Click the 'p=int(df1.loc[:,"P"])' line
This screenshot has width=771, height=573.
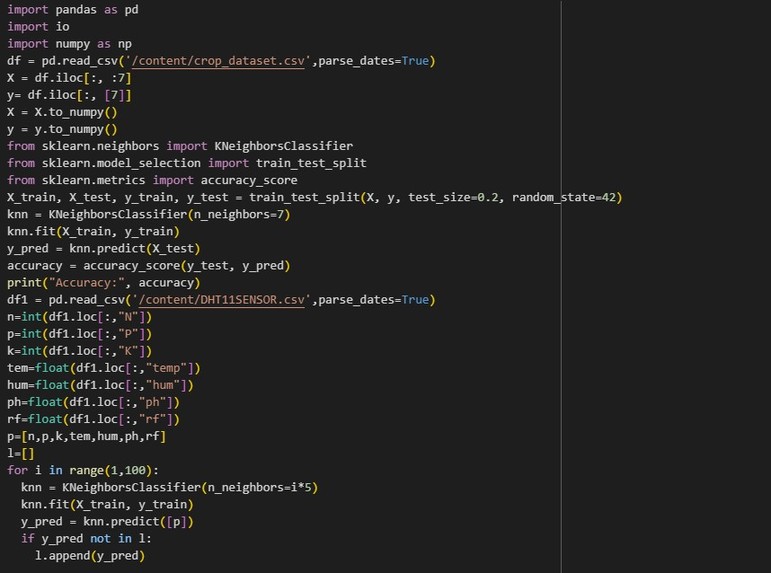(x=80, y=334)
